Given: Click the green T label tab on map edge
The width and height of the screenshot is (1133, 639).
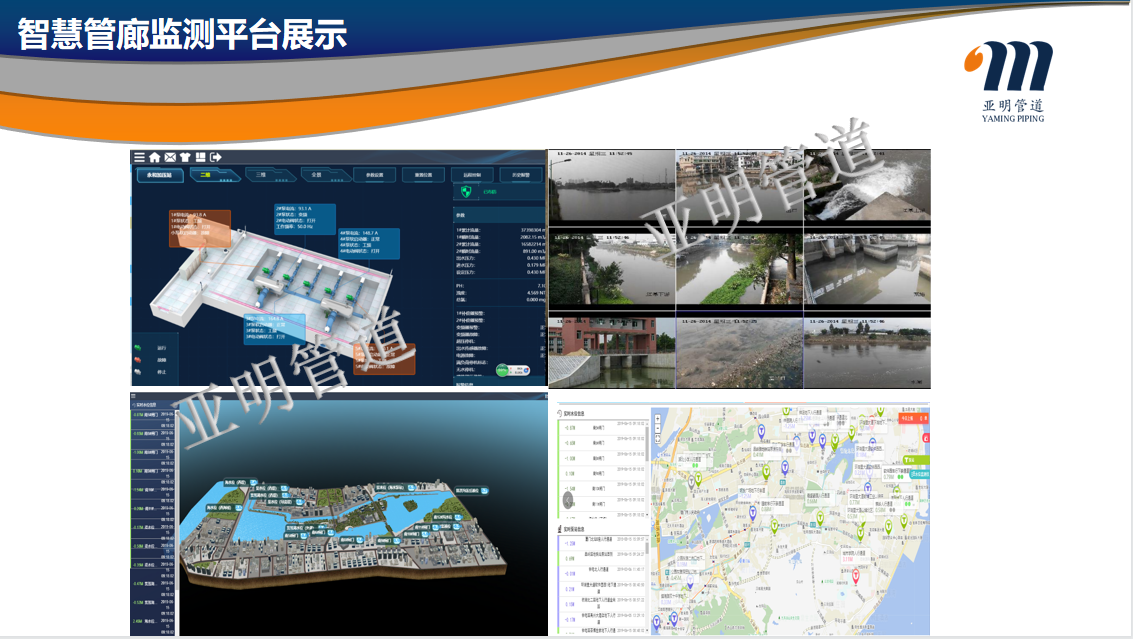Looking at the screenshot, I should [916, 460].
